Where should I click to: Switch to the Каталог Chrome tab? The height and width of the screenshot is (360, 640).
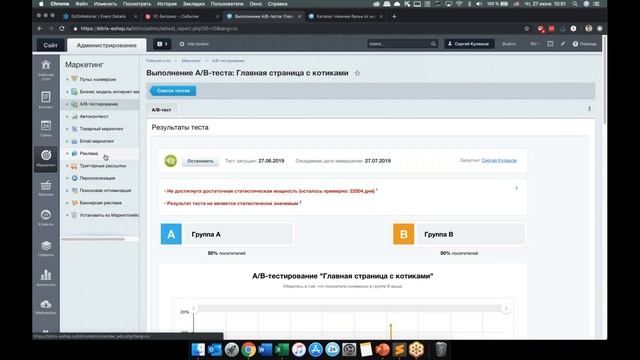pyautogui.click(x=345, y=16)
